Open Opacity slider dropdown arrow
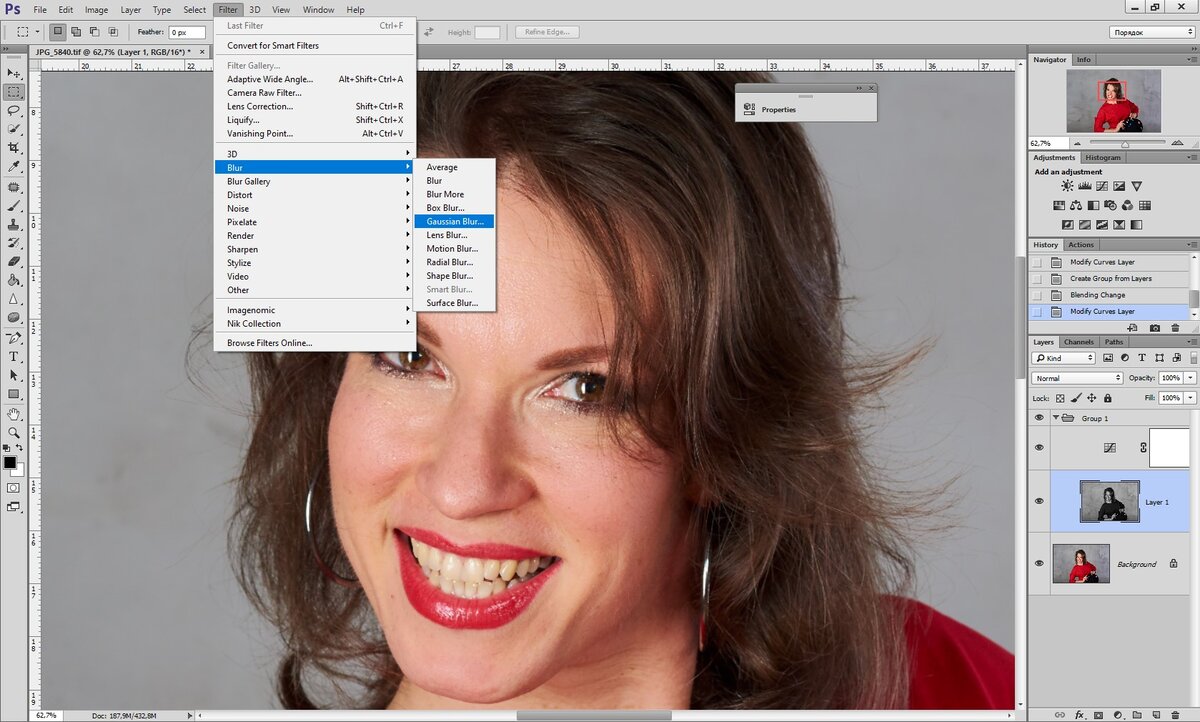 click(x=1190, y=378)
